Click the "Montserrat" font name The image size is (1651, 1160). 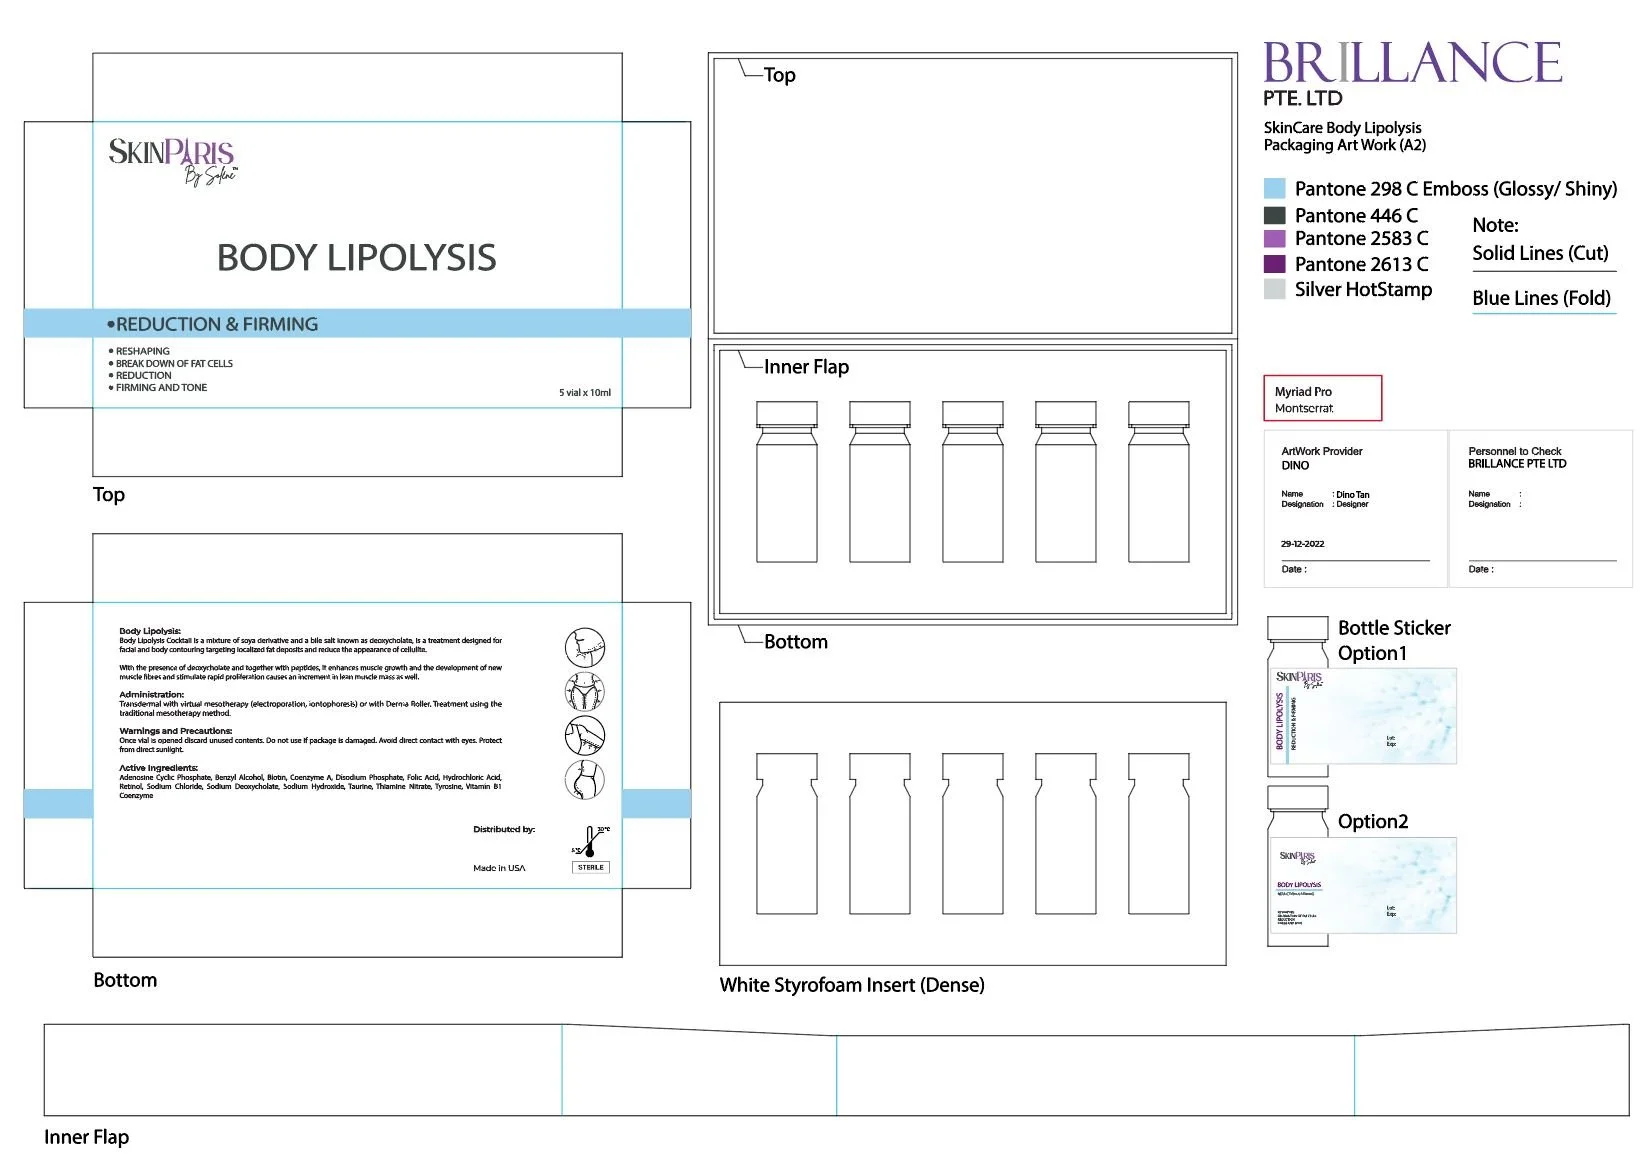click(1304, 408)
